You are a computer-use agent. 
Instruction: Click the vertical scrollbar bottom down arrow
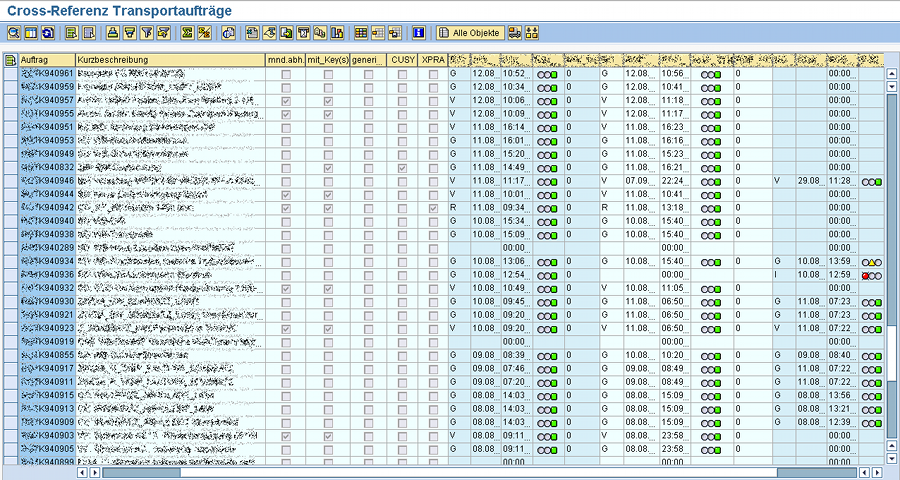(891, 459)
